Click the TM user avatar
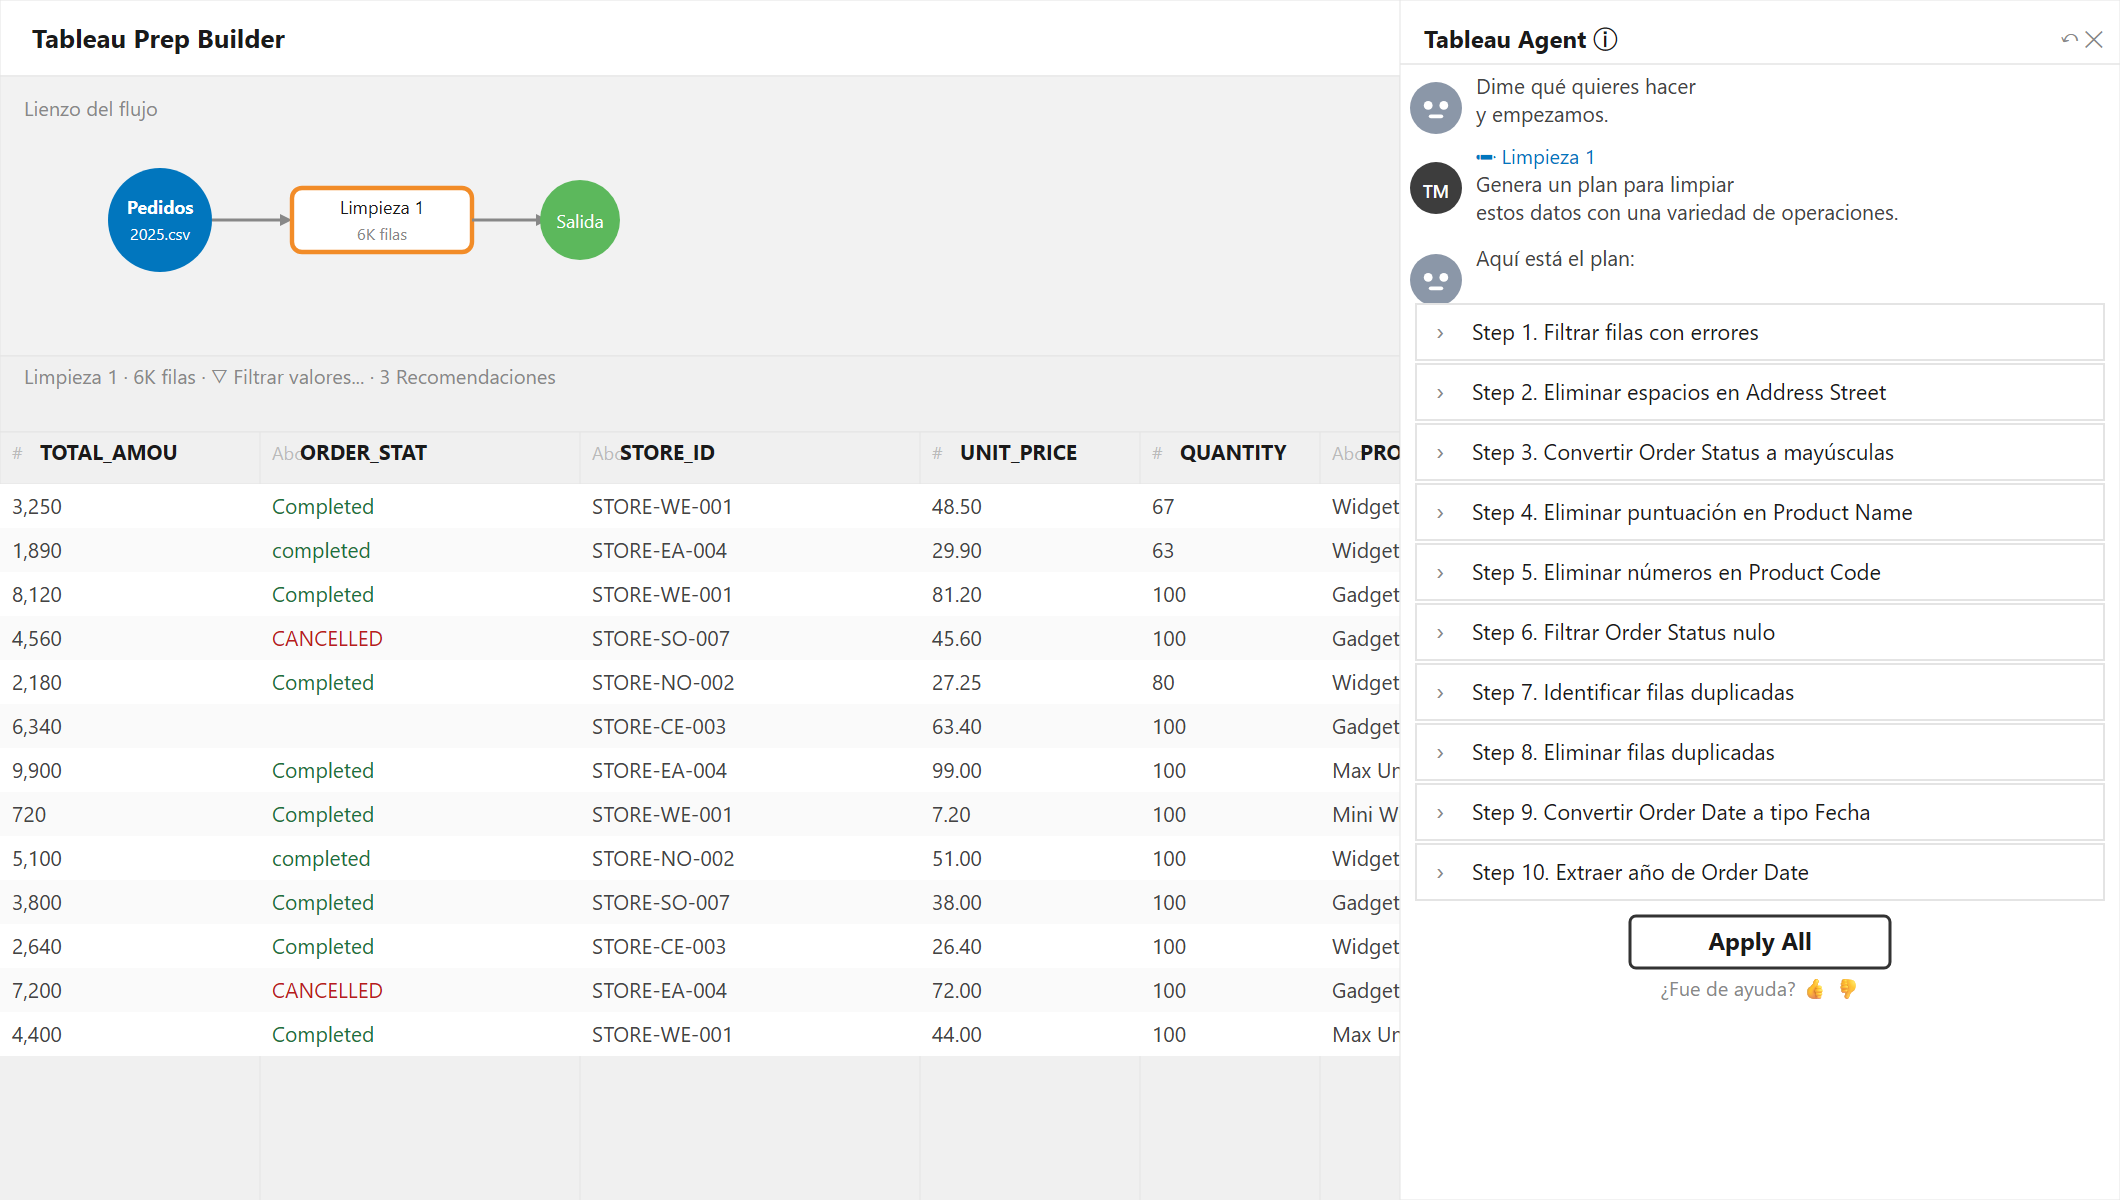This screenshot has height=1200, width=2120. pos(1436,188)
